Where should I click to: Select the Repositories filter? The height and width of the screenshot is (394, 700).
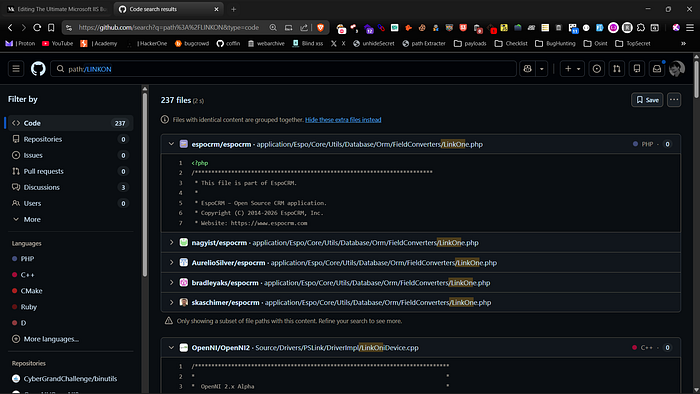70,139
